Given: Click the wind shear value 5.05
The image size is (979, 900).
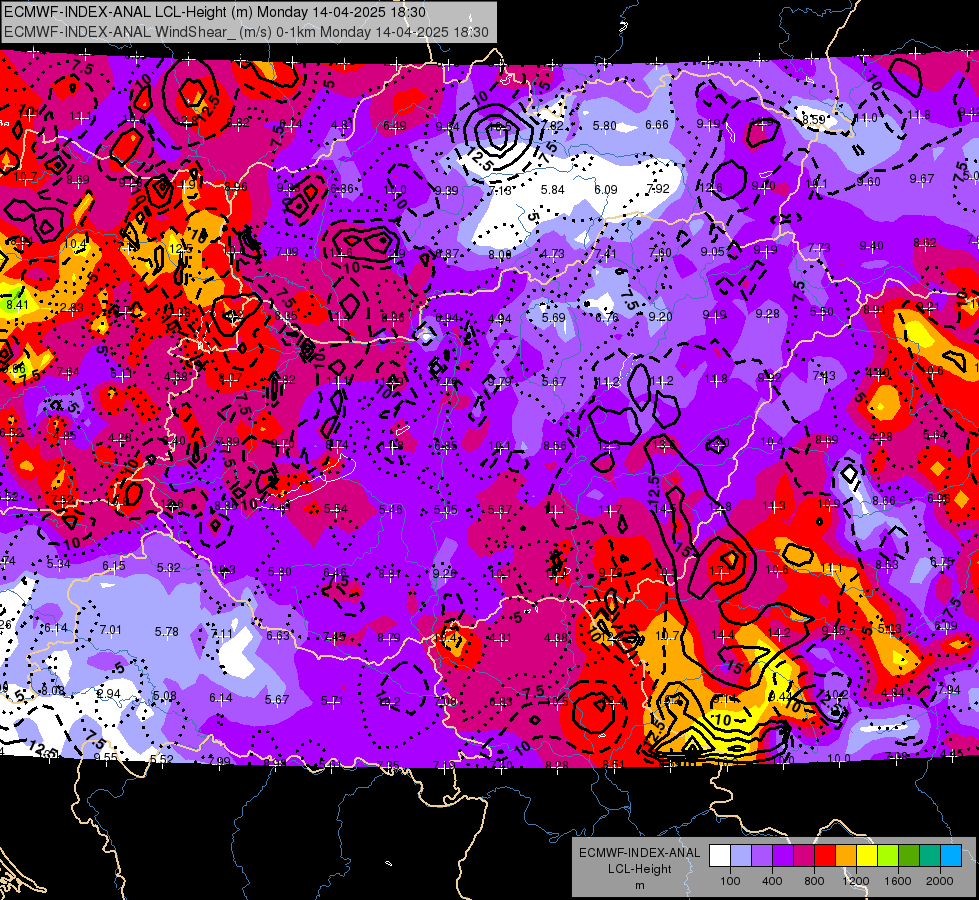Looking at the screenshot, I should [446, 510].
